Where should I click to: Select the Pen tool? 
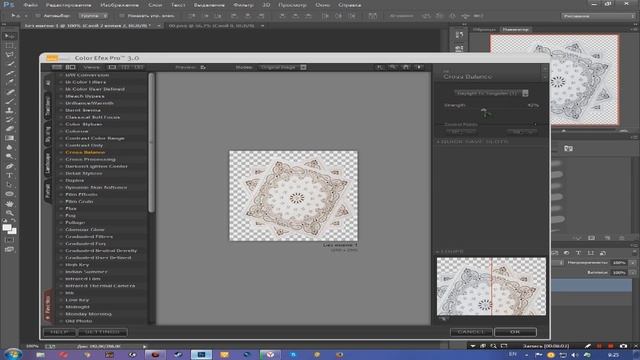(9, 166)
